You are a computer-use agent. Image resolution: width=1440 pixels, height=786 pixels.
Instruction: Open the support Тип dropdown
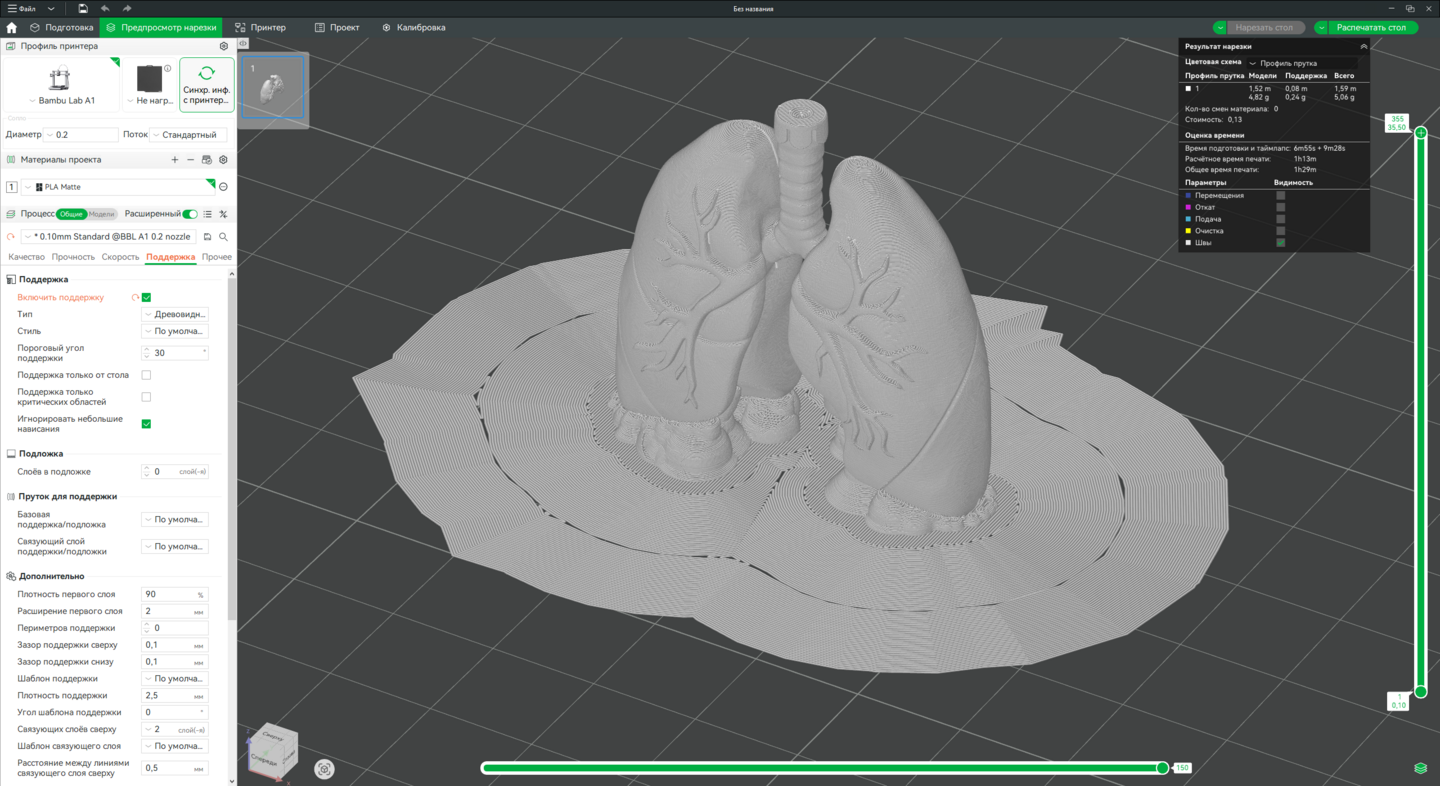(x=175, y=314)
